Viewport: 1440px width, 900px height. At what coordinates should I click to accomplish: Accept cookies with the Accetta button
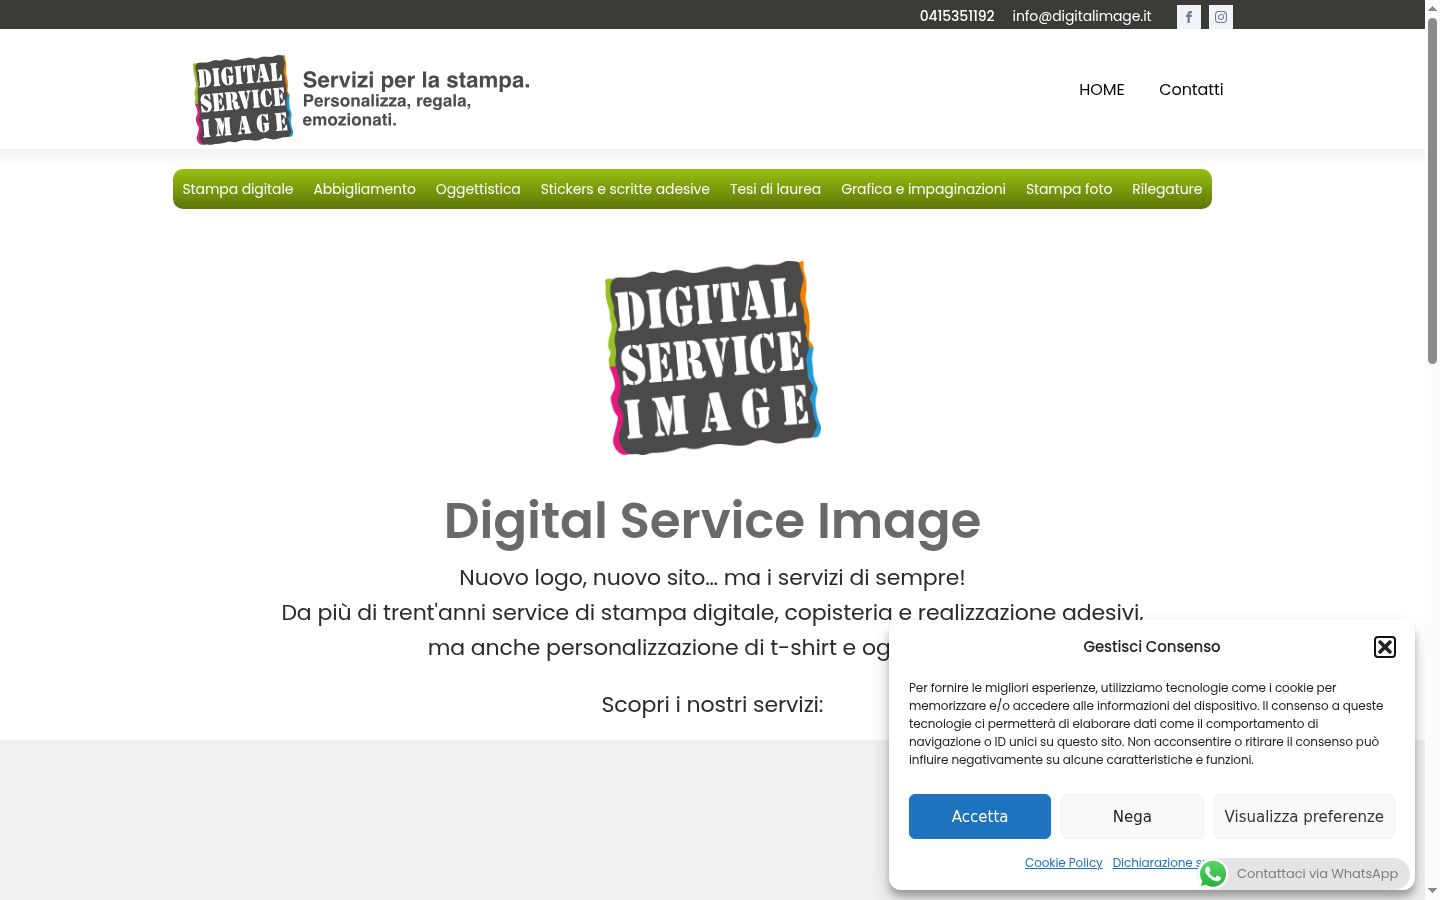[x=980, y=816]
